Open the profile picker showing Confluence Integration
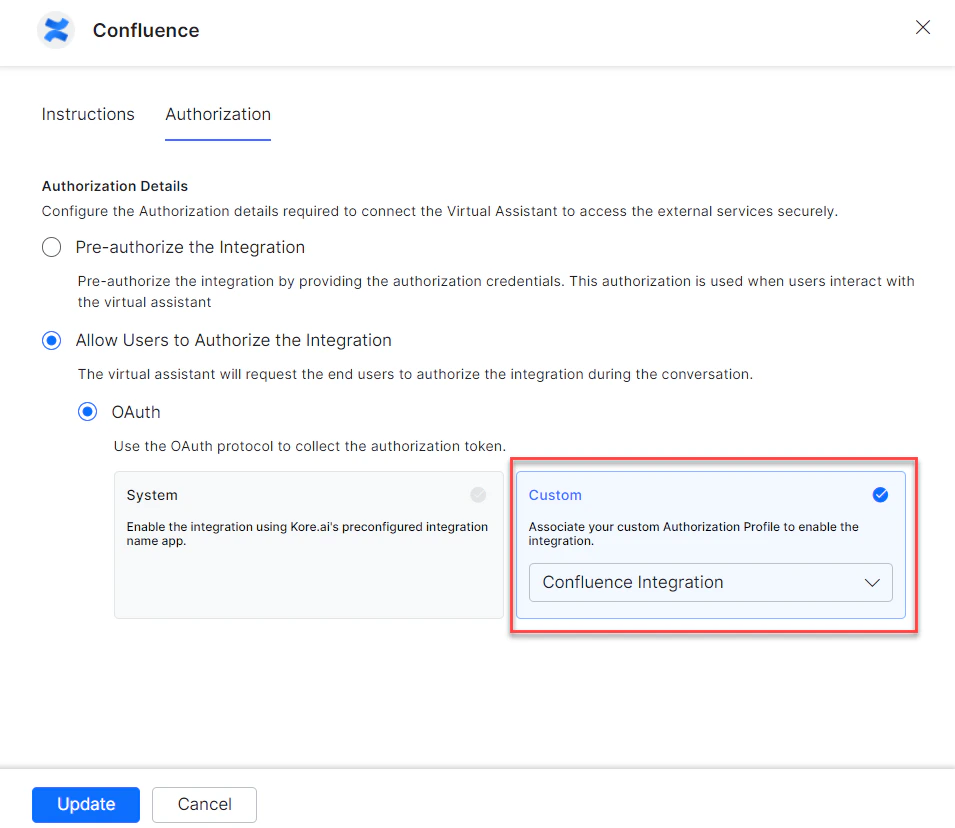Image resolution: width=955 pixels, height=828 pixels. click(710, 582)
